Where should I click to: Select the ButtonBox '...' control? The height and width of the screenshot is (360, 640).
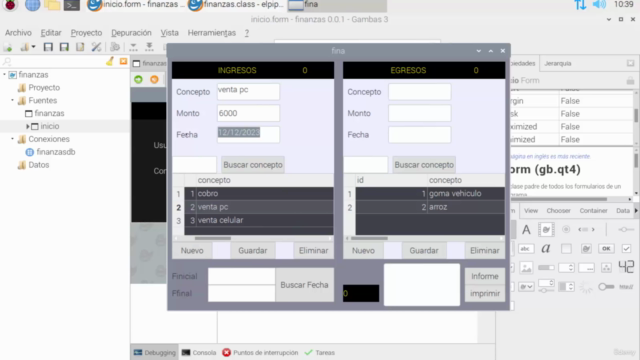(x=586, y=268)
